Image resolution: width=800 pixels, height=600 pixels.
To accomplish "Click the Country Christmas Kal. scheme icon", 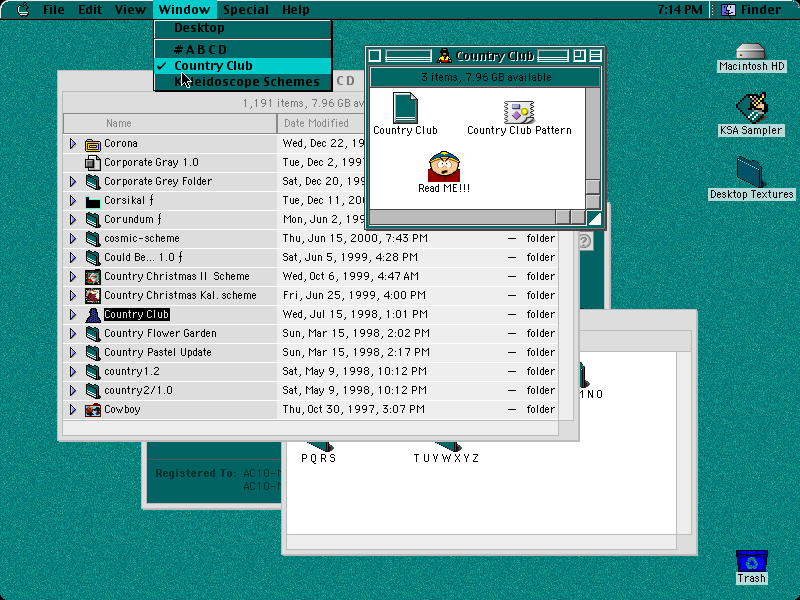I will 93,295.
